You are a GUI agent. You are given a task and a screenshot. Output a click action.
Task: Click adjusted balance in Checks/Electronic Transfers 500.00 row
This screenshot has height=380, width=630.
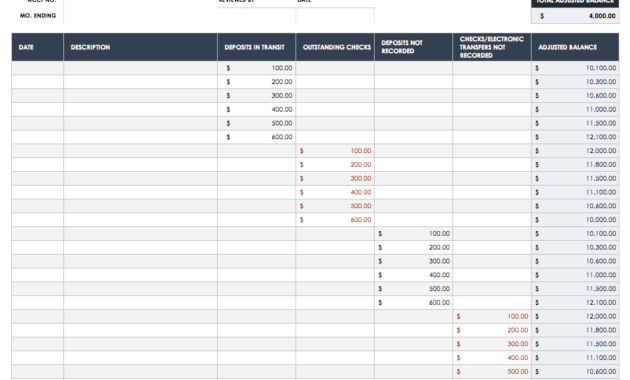point(575,371)
